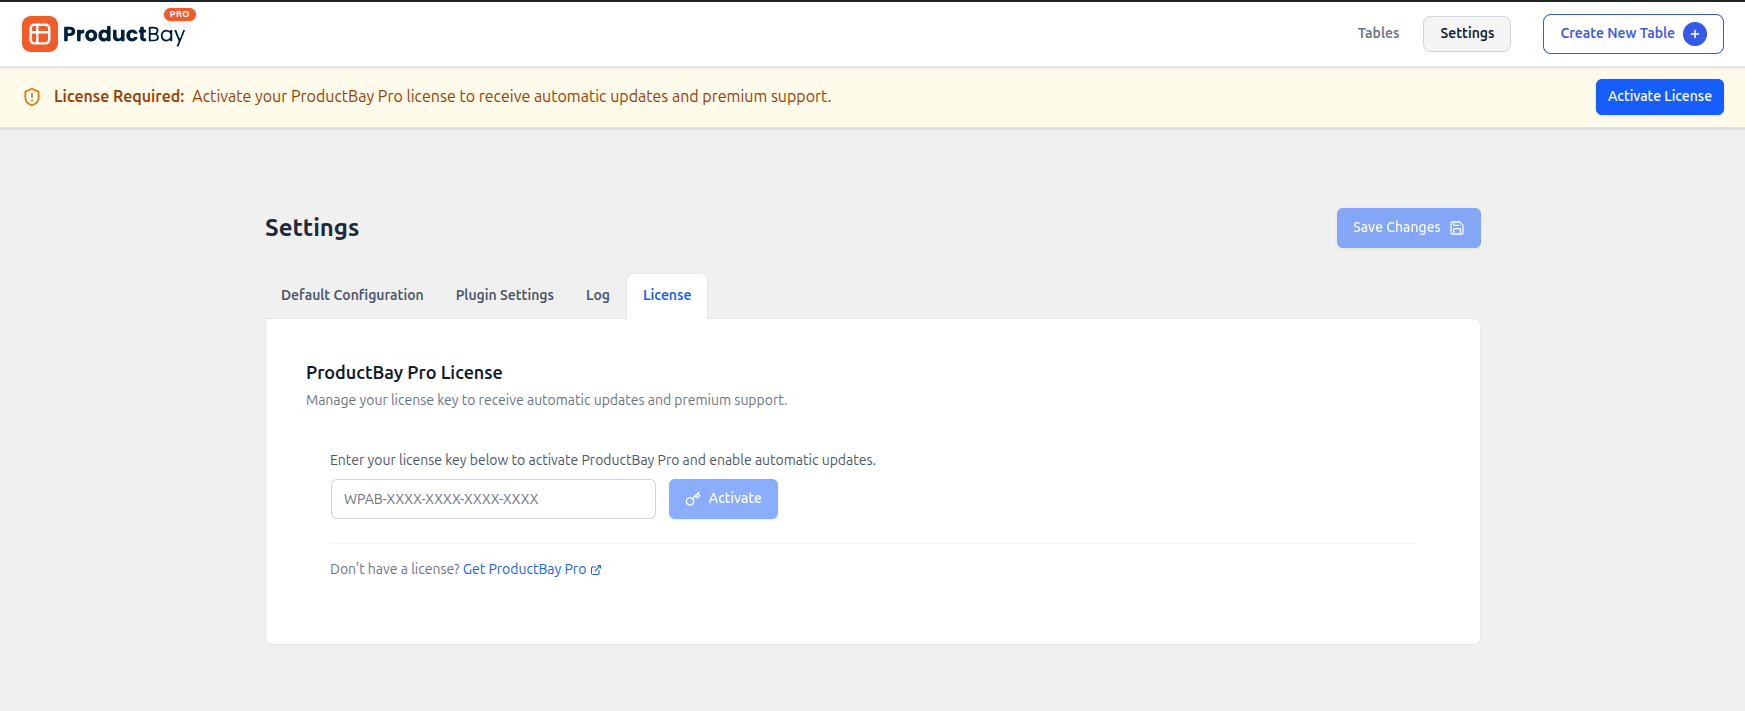Click the plus icon in Create New Table
1745x711 pixels.
[1695, 34]
